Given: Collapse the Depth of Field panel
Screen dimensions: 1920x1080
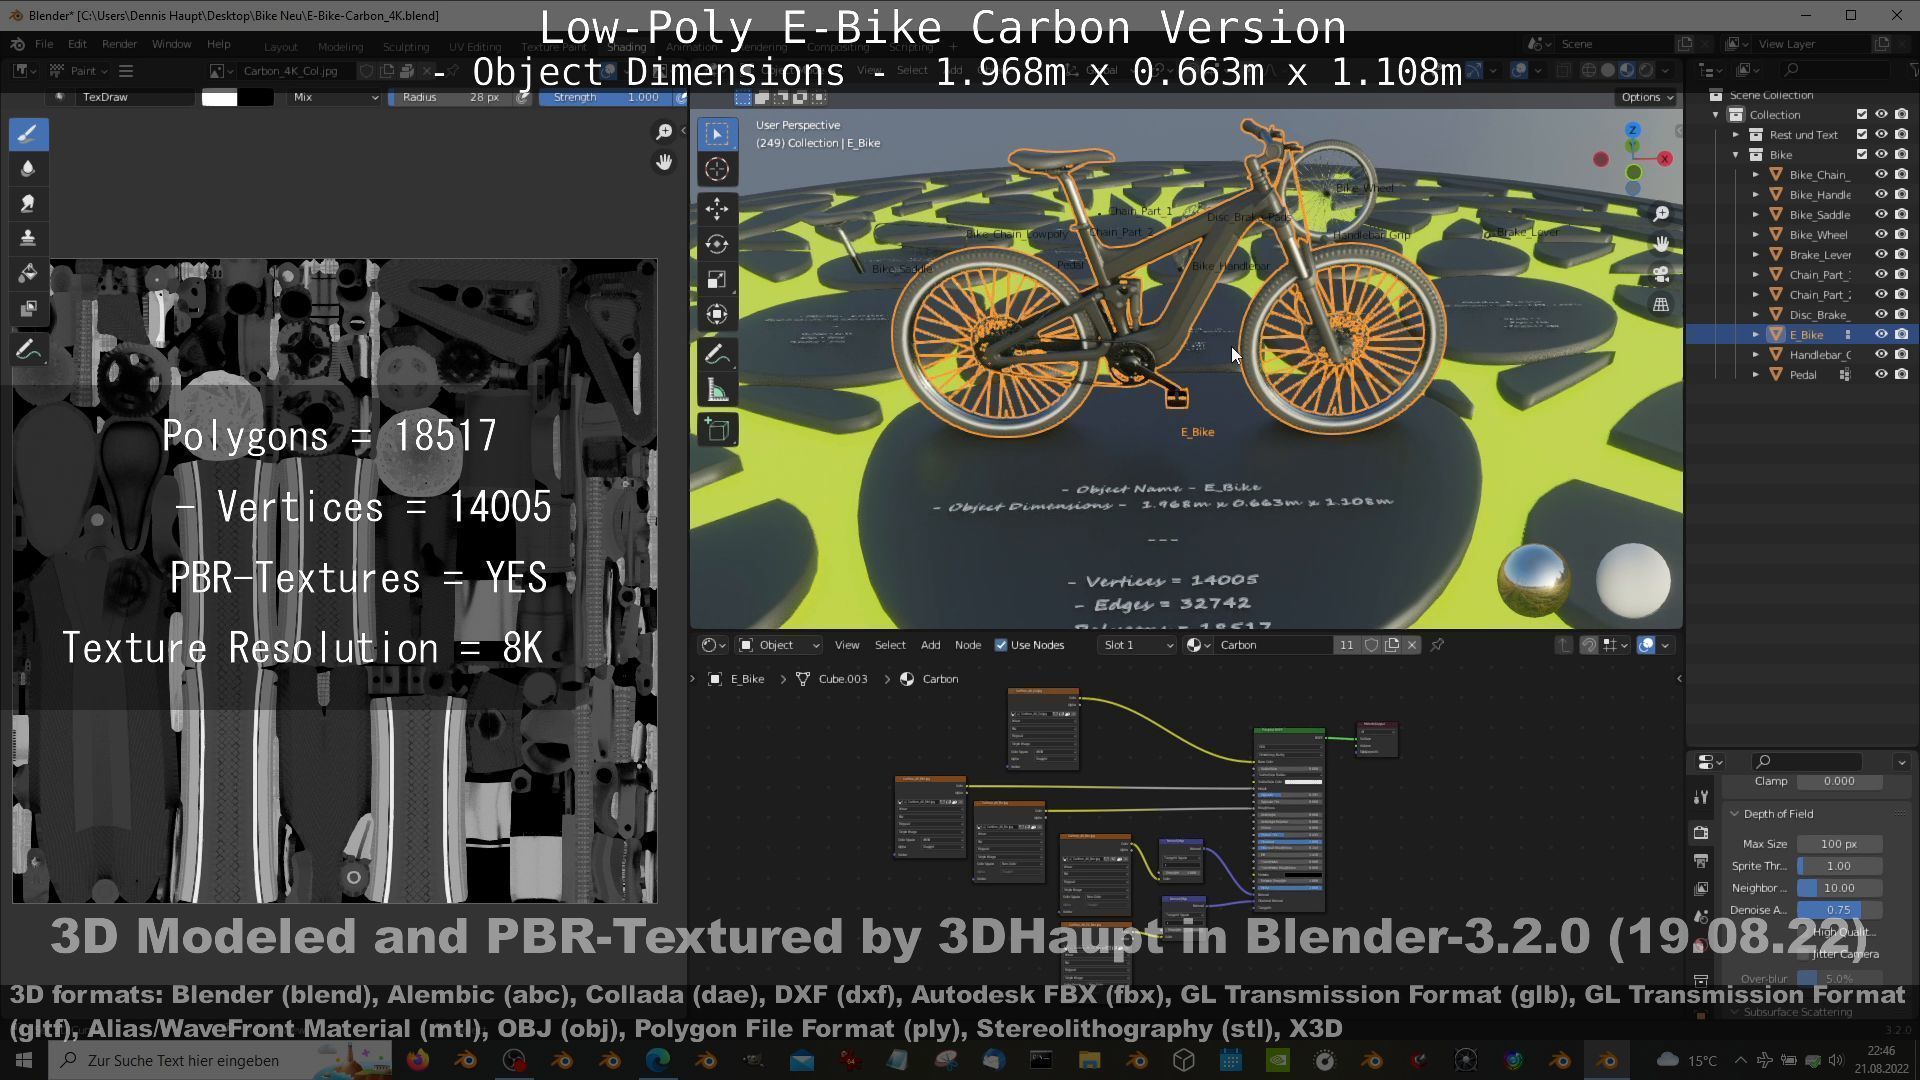Looking at the screenshot, I should [1735, 814].
